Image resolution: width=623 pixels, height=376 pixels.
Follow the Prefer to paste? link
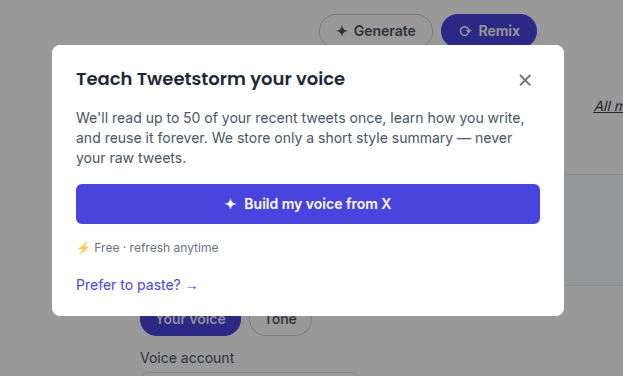[x=137, y=285]
